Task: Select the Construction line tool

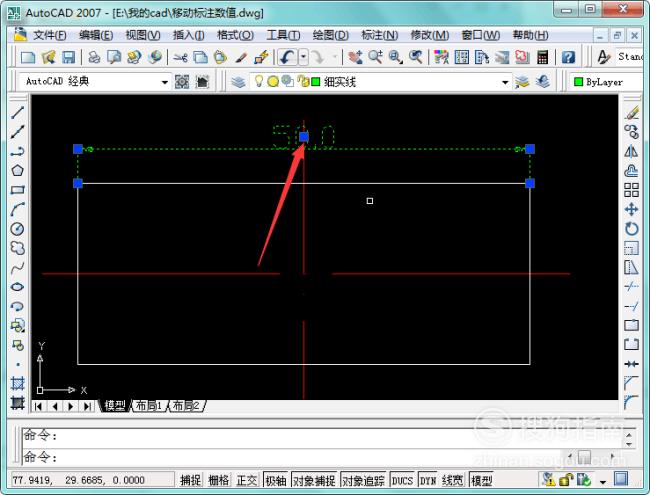Action: [x=17, y=132]
